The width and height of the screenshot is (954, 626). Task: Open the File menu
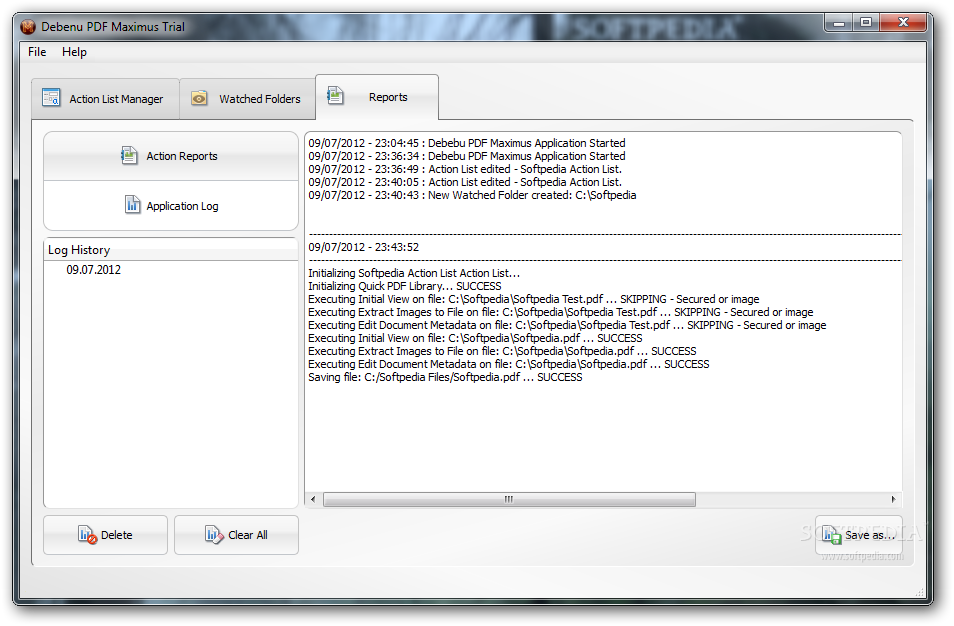(37, 52)
